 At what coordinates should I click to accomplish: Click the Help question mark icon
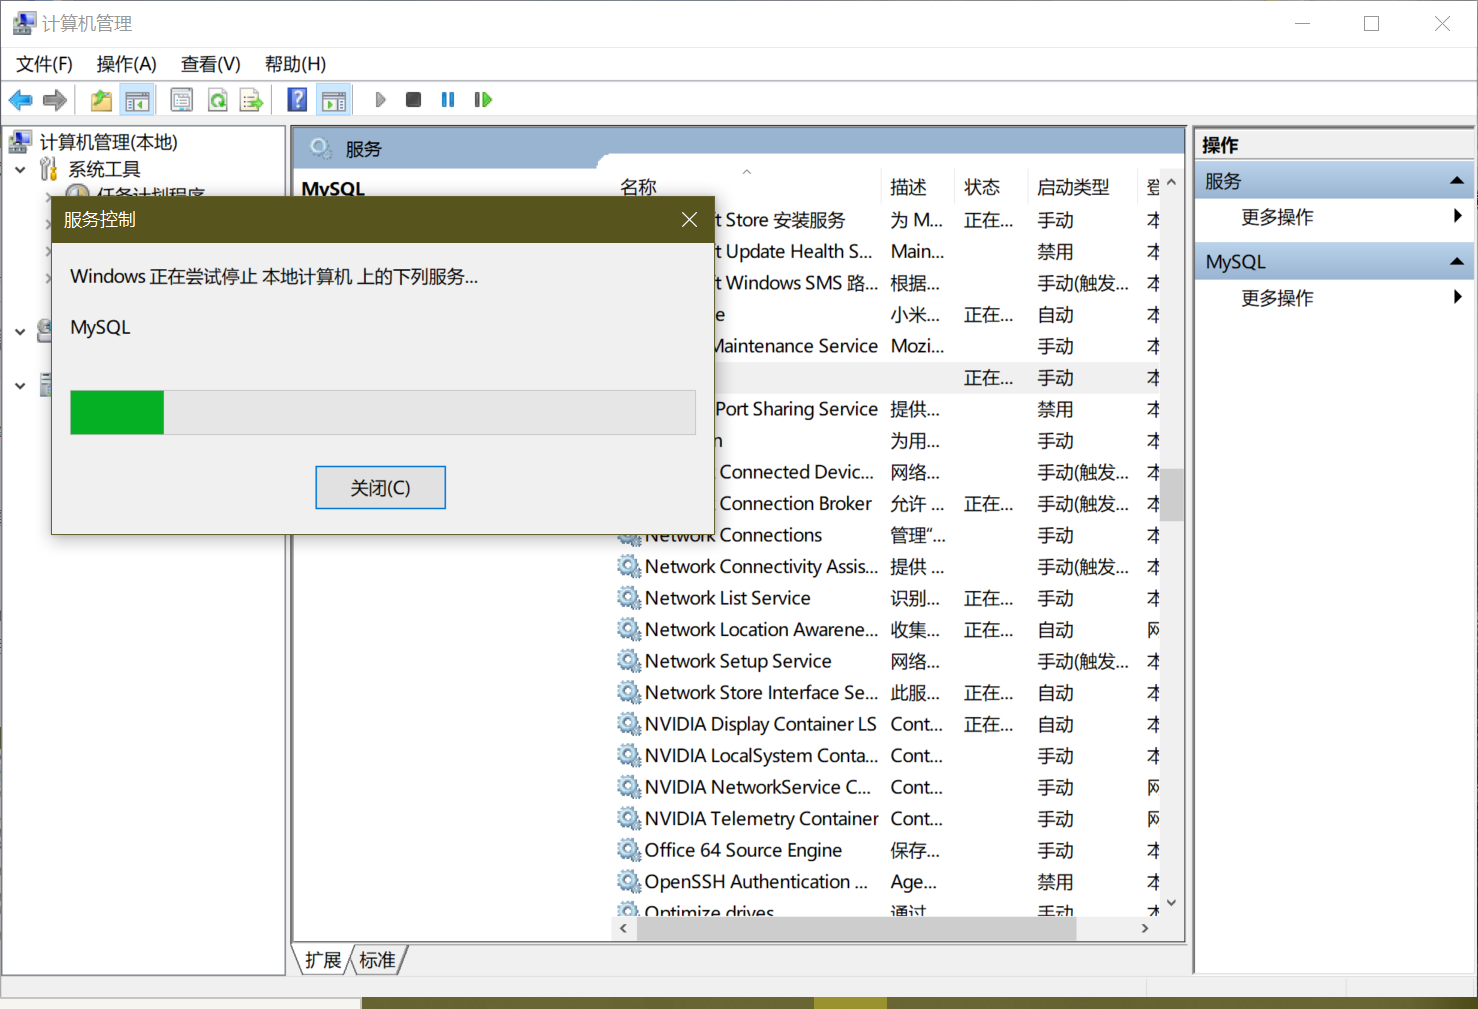[297, 99]
